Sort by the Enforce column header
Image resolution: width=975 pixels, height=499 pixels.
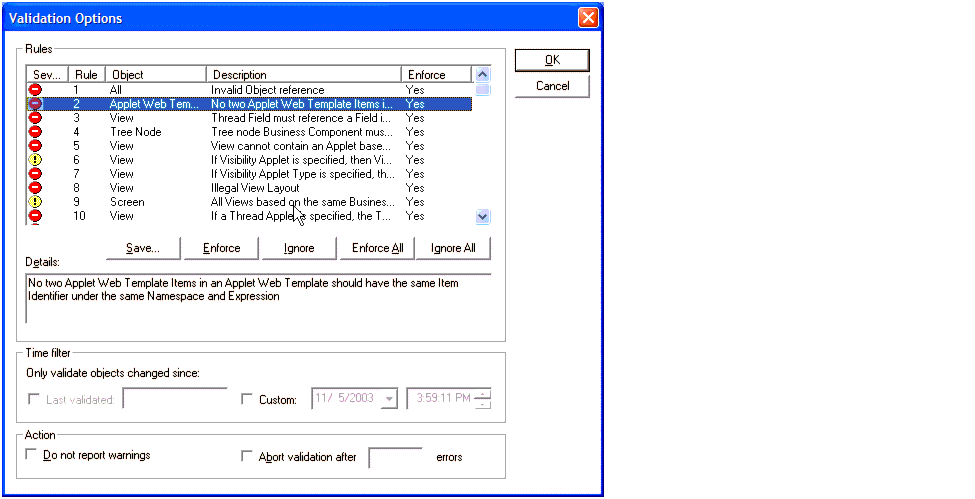[437, 75]
